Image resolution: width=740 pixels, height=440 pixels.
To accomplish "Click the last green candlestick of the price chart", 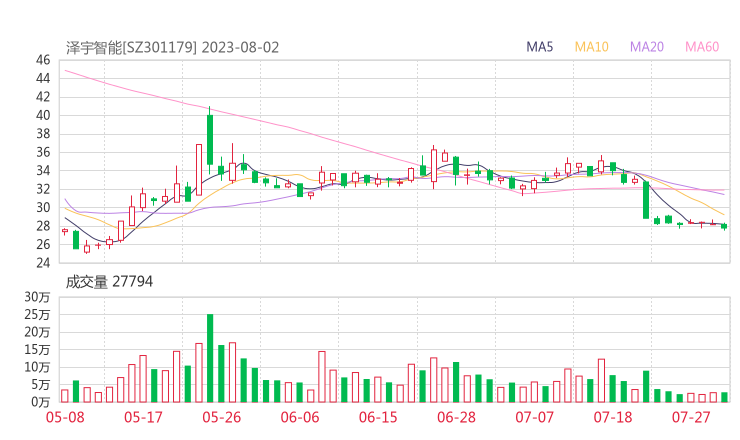I will 724,227.
